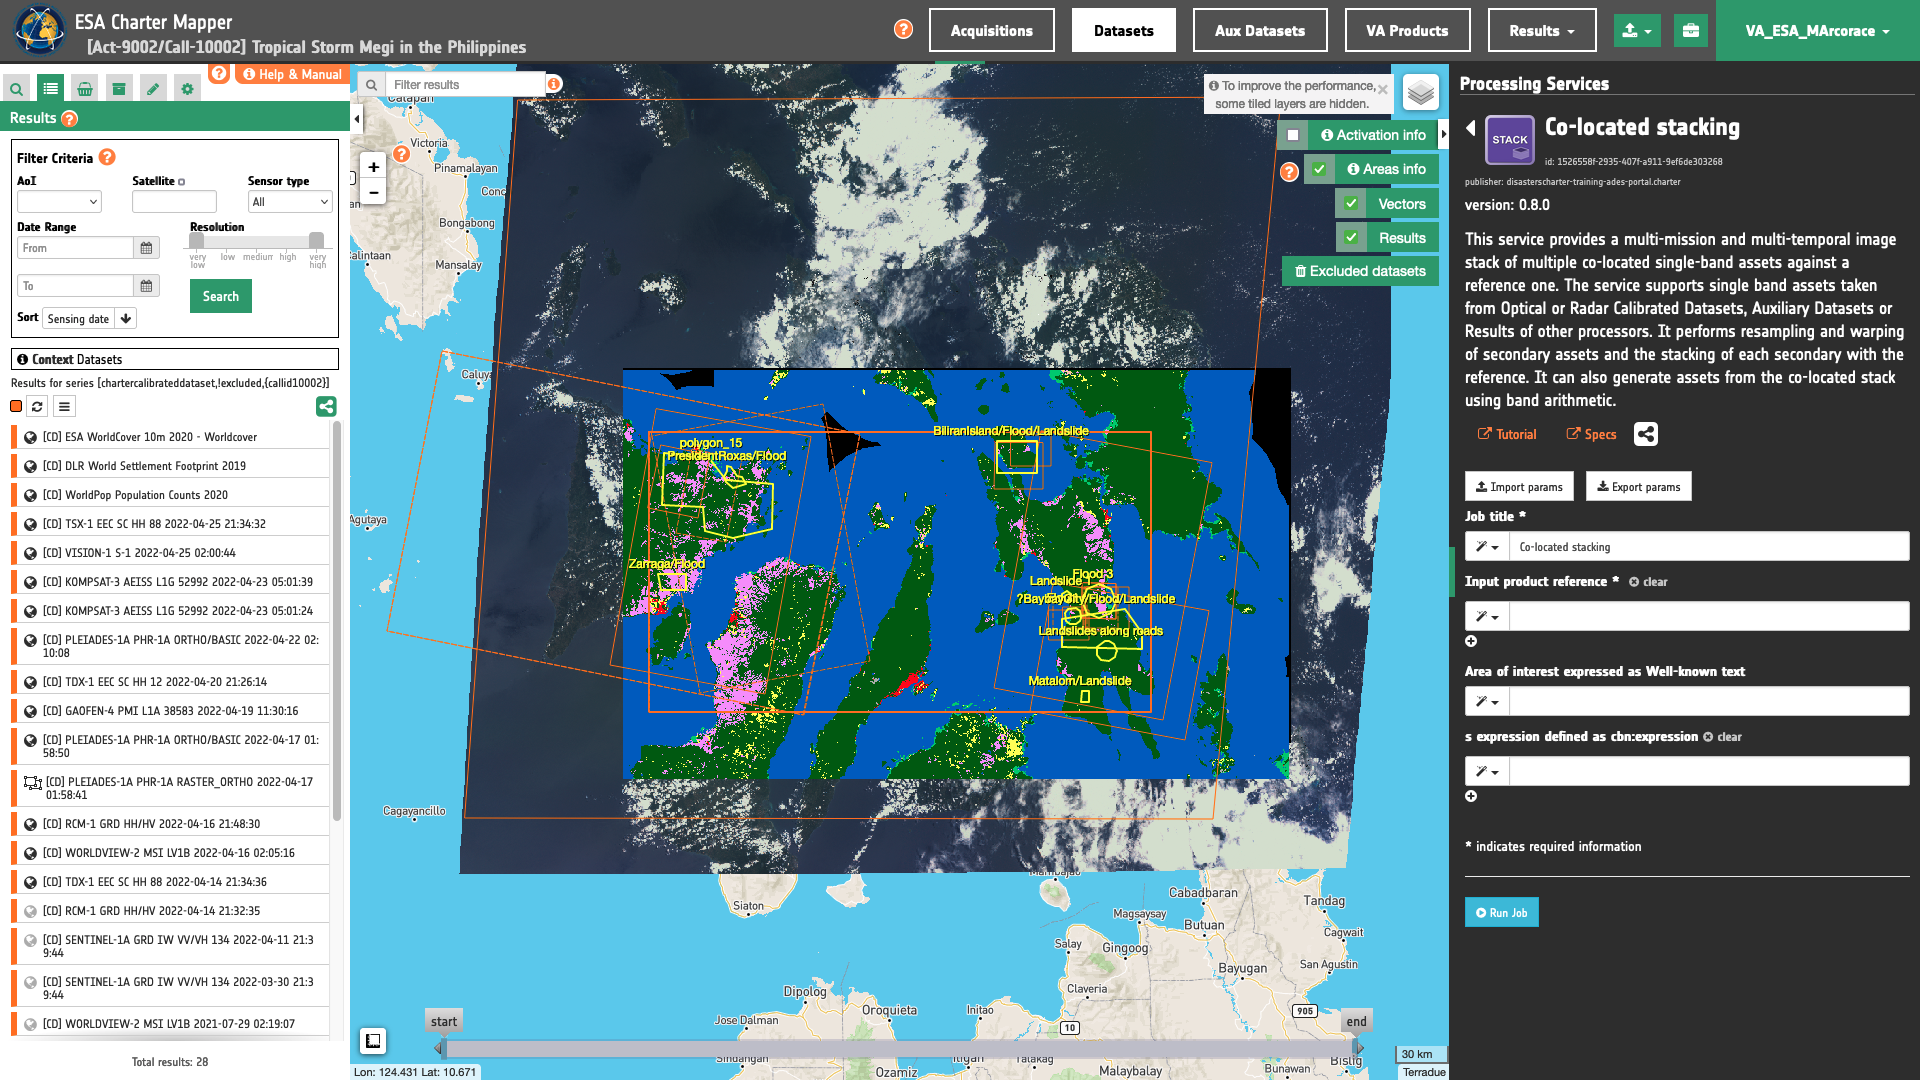Click the full-extent icon at map bottom-left

tap(373, 1041)
